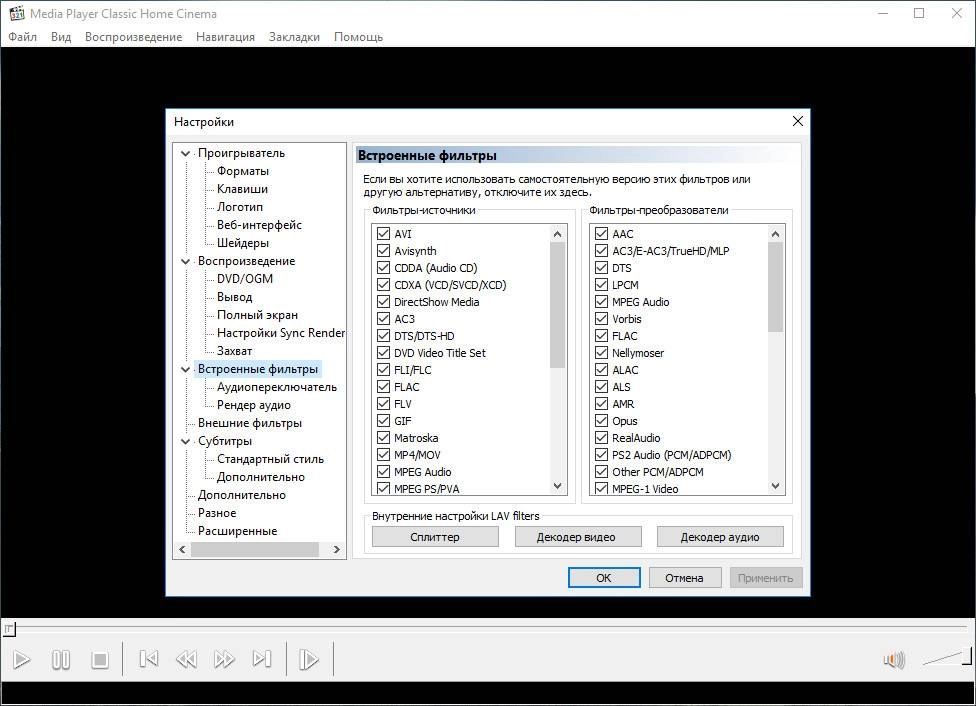Click the seek bar thumb handle

tap(9, 629)
